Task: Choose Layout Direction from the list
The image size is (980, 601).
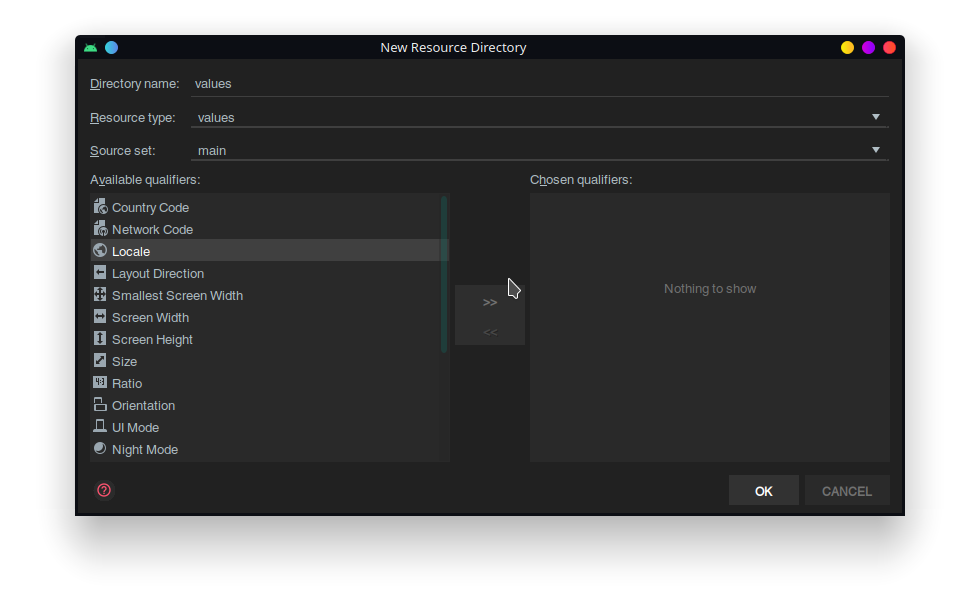Action: pyautogui.click(x=158, y=274)
